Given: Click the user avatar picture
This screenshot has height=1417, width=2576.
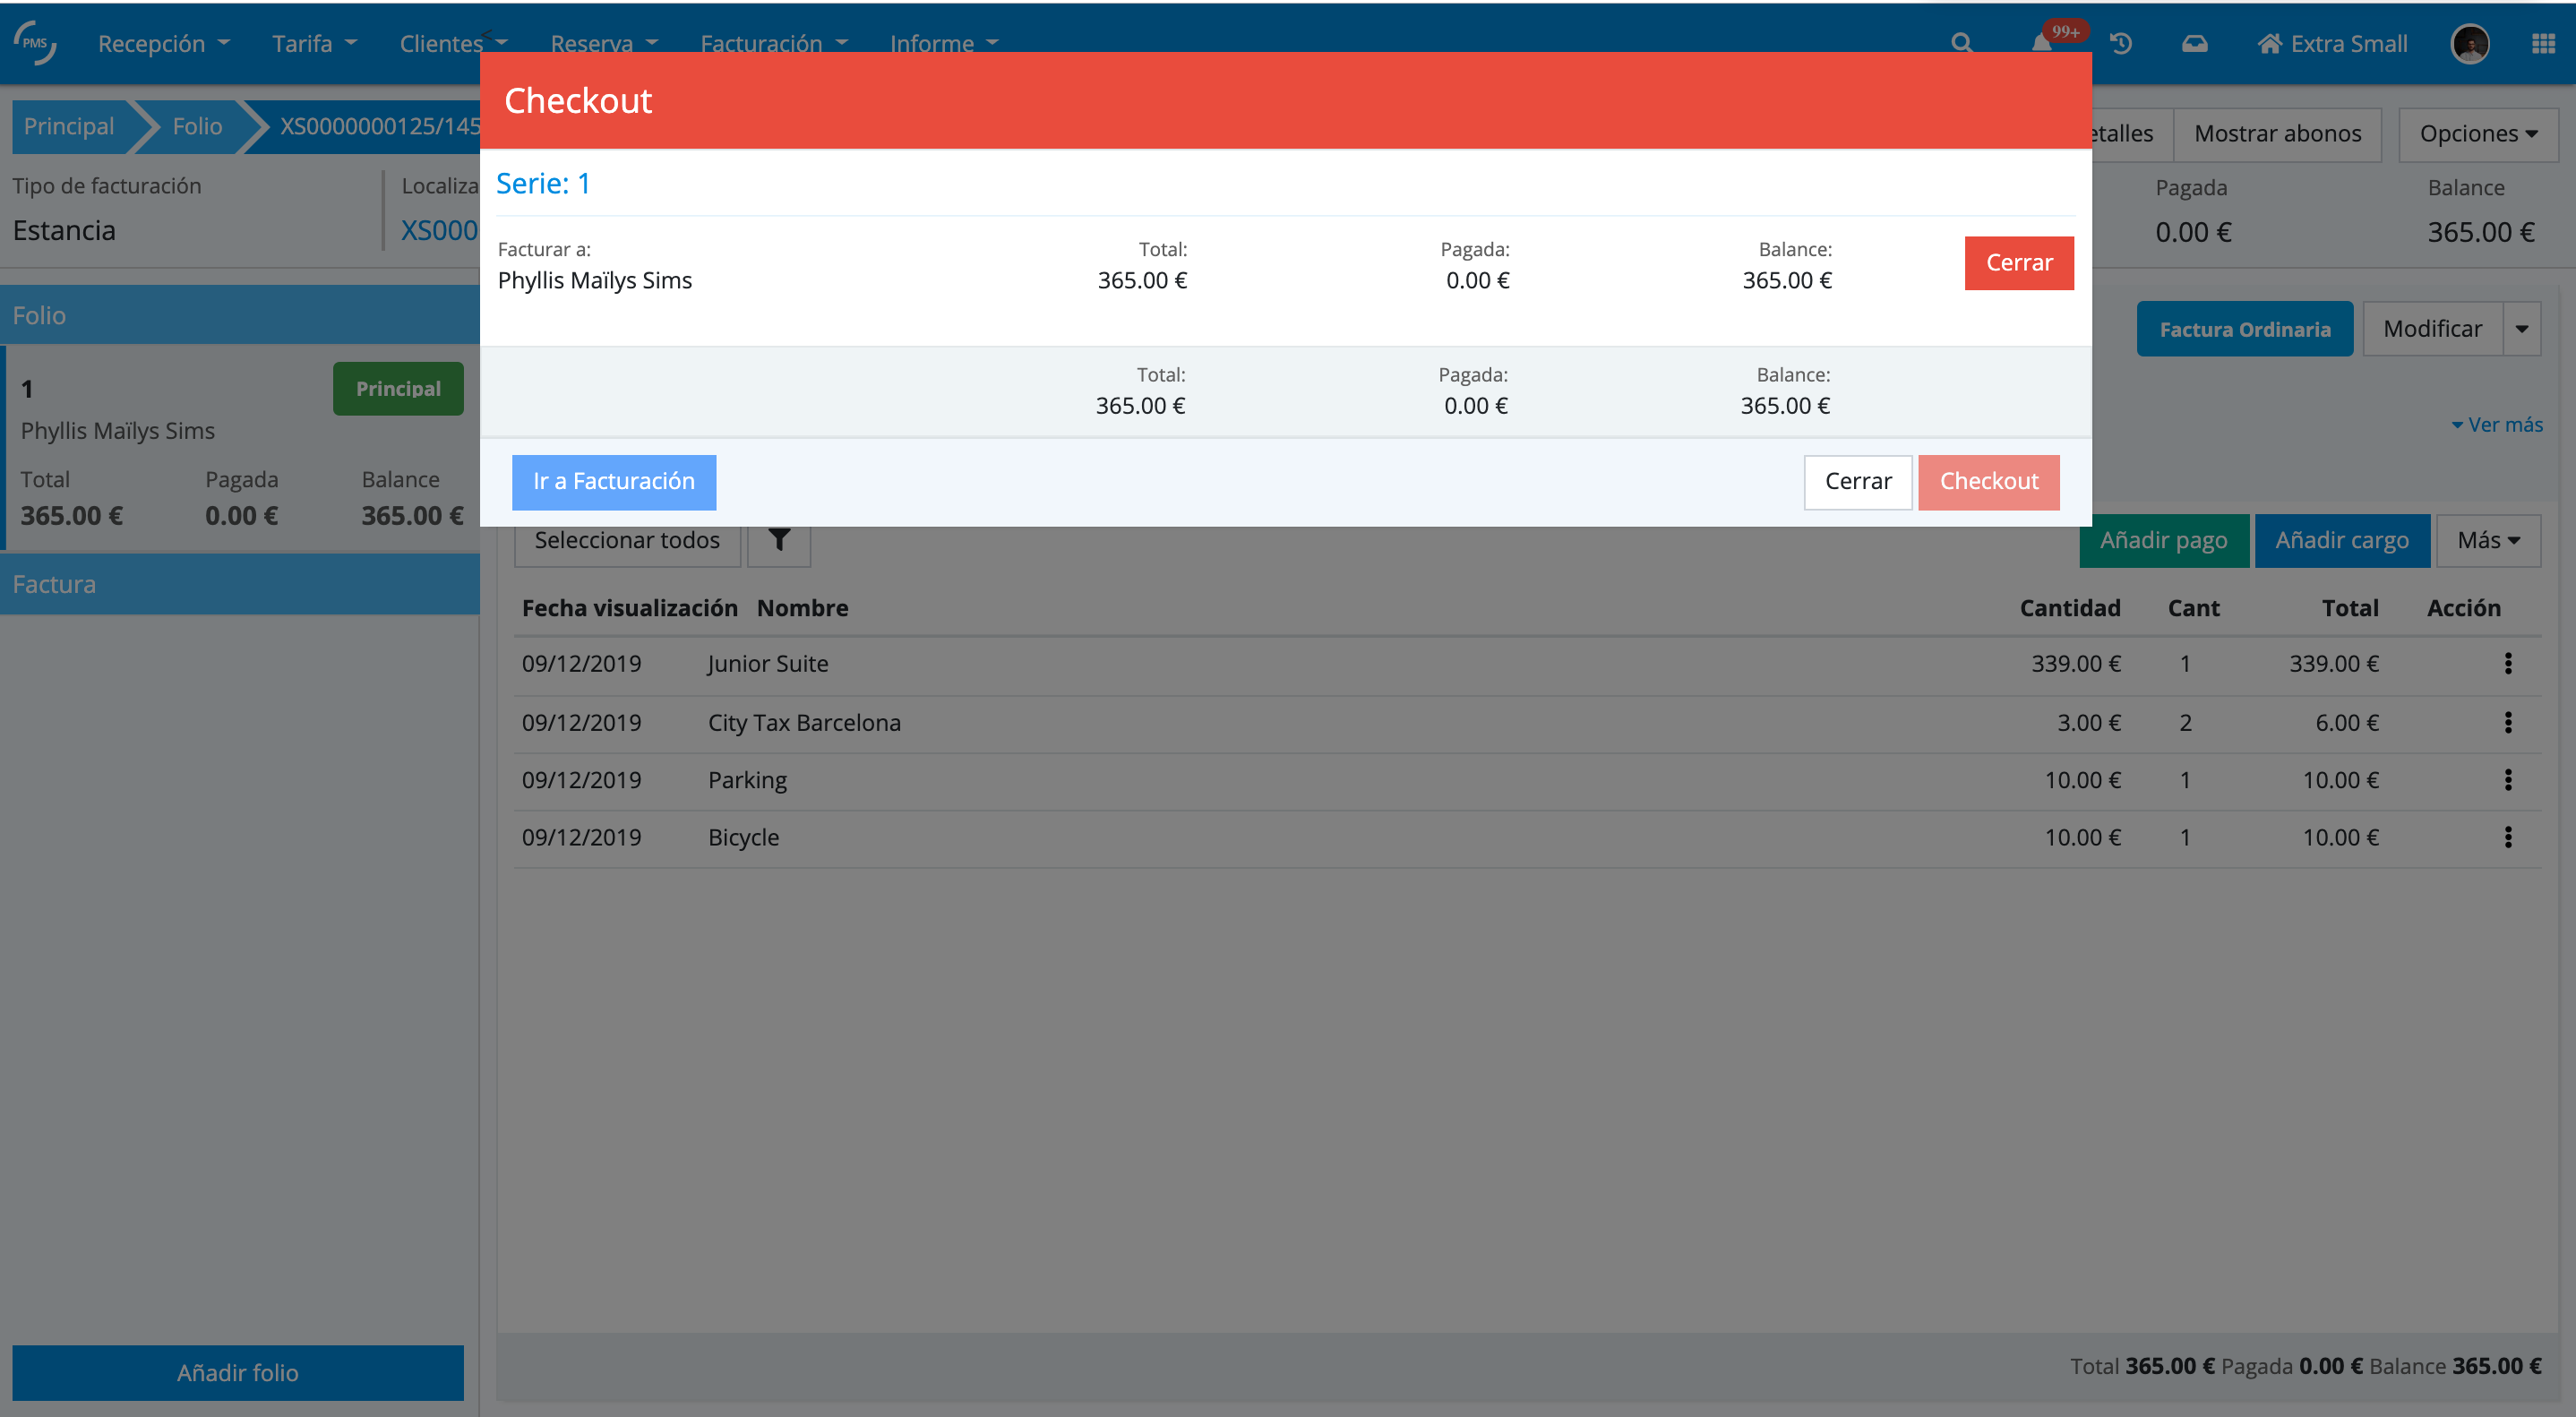Looking at the screenshot, I should point(2469,44).
